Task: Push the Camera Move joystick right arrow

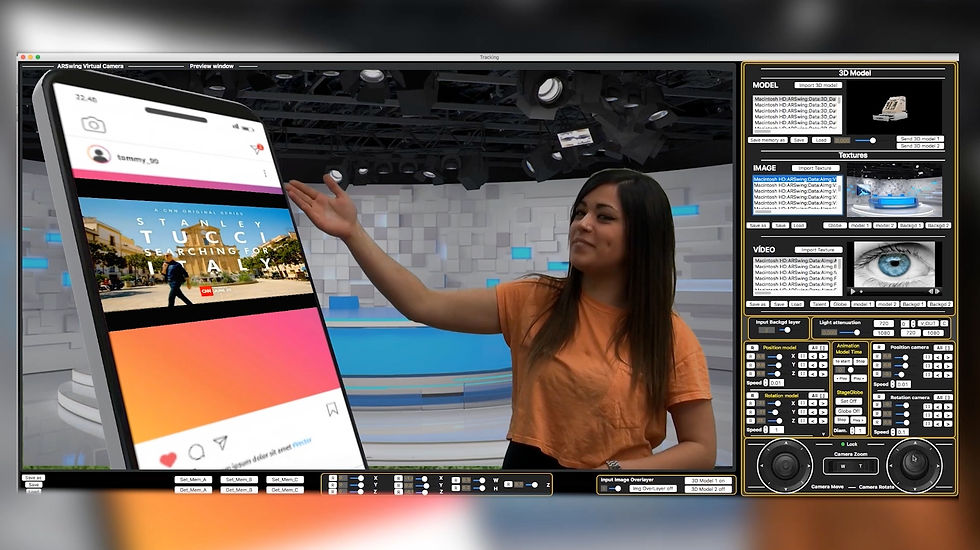Action: [x=809, y=466]
